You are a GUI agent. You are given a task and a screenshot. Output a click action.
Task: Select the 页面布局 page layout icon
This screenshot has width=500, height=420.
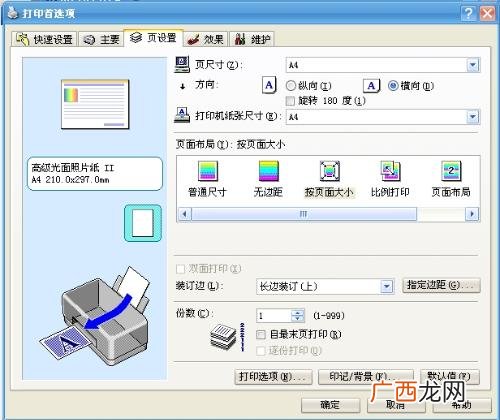click(x=451, y=171)
